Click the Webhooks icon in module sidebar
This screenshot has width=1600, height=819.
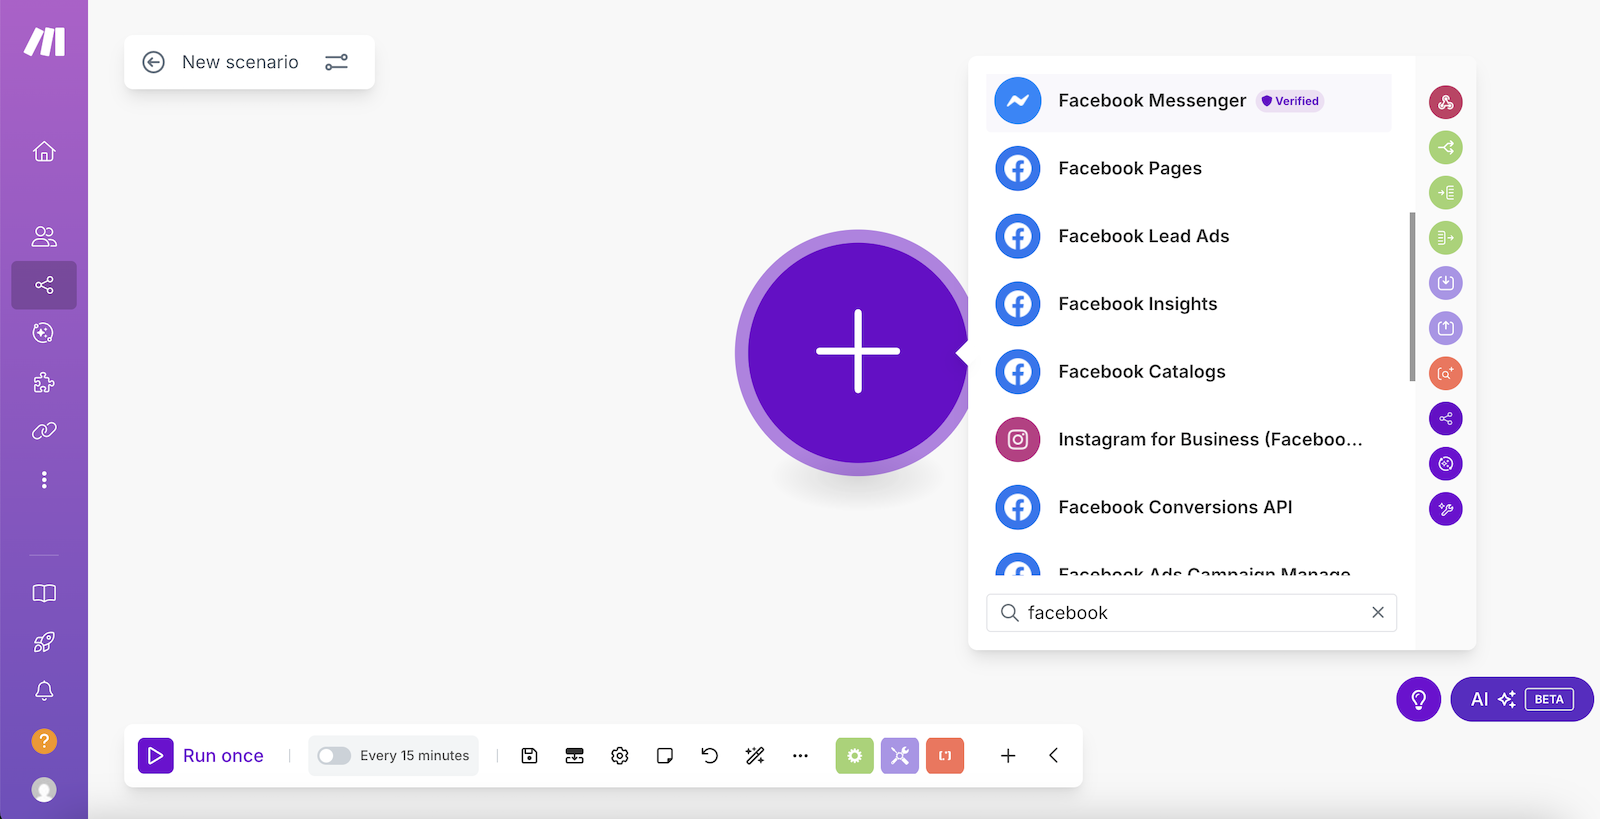point(1445,102)
